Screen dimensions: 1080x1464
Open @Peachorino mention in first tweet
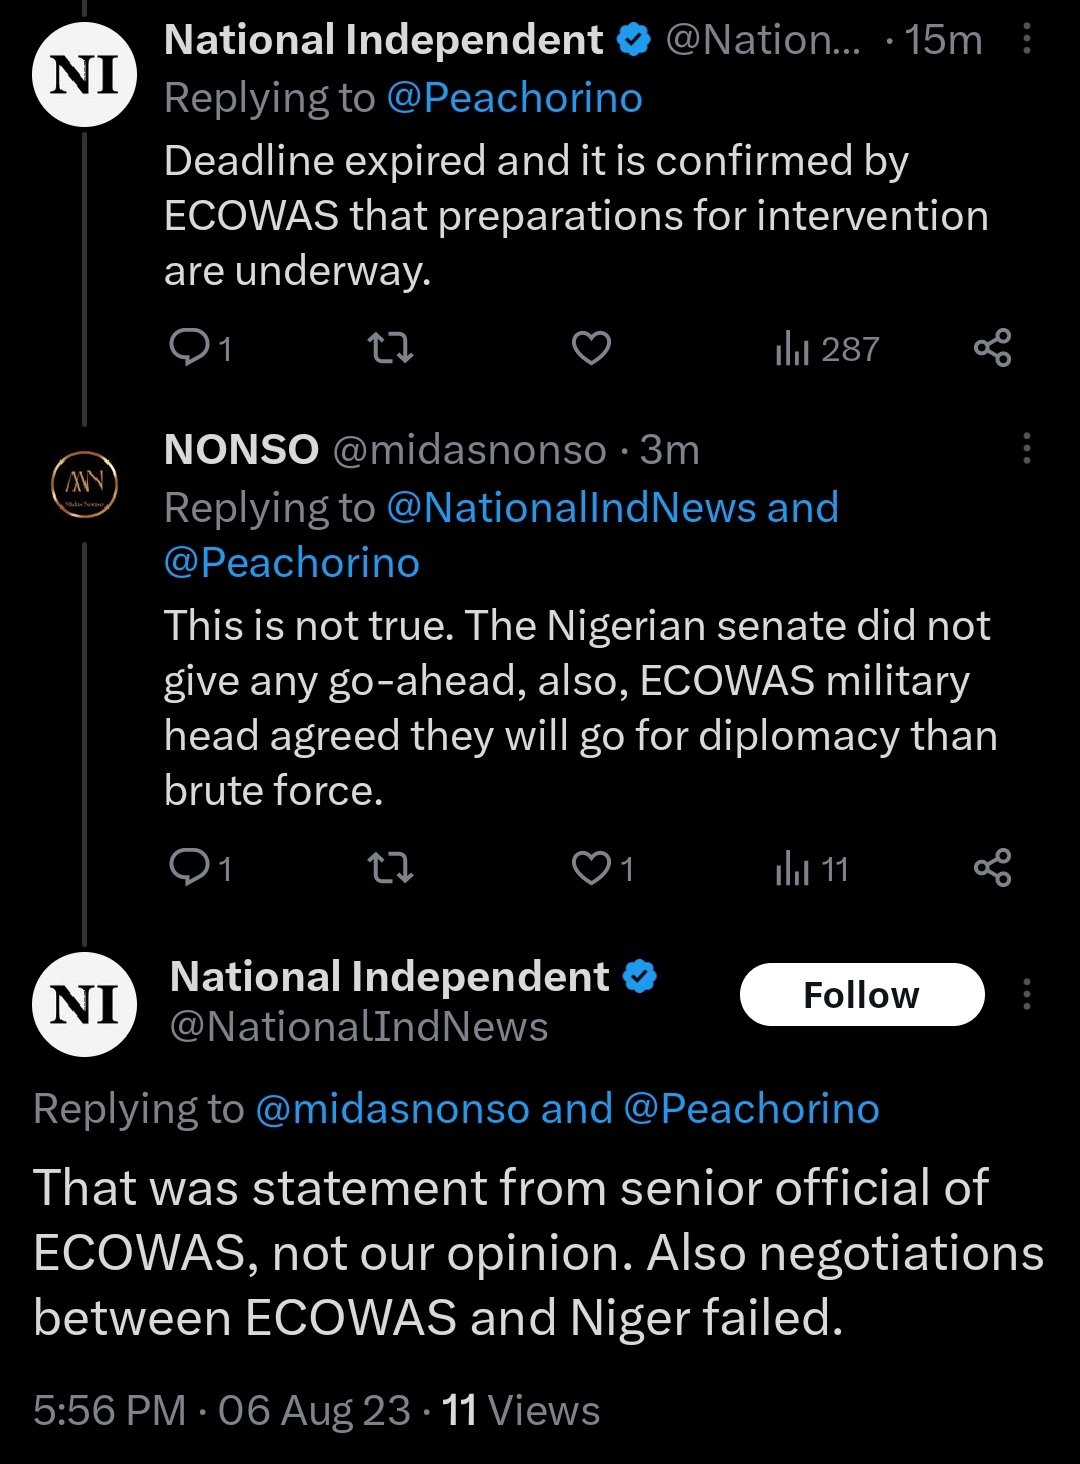[x=514, y=98]
